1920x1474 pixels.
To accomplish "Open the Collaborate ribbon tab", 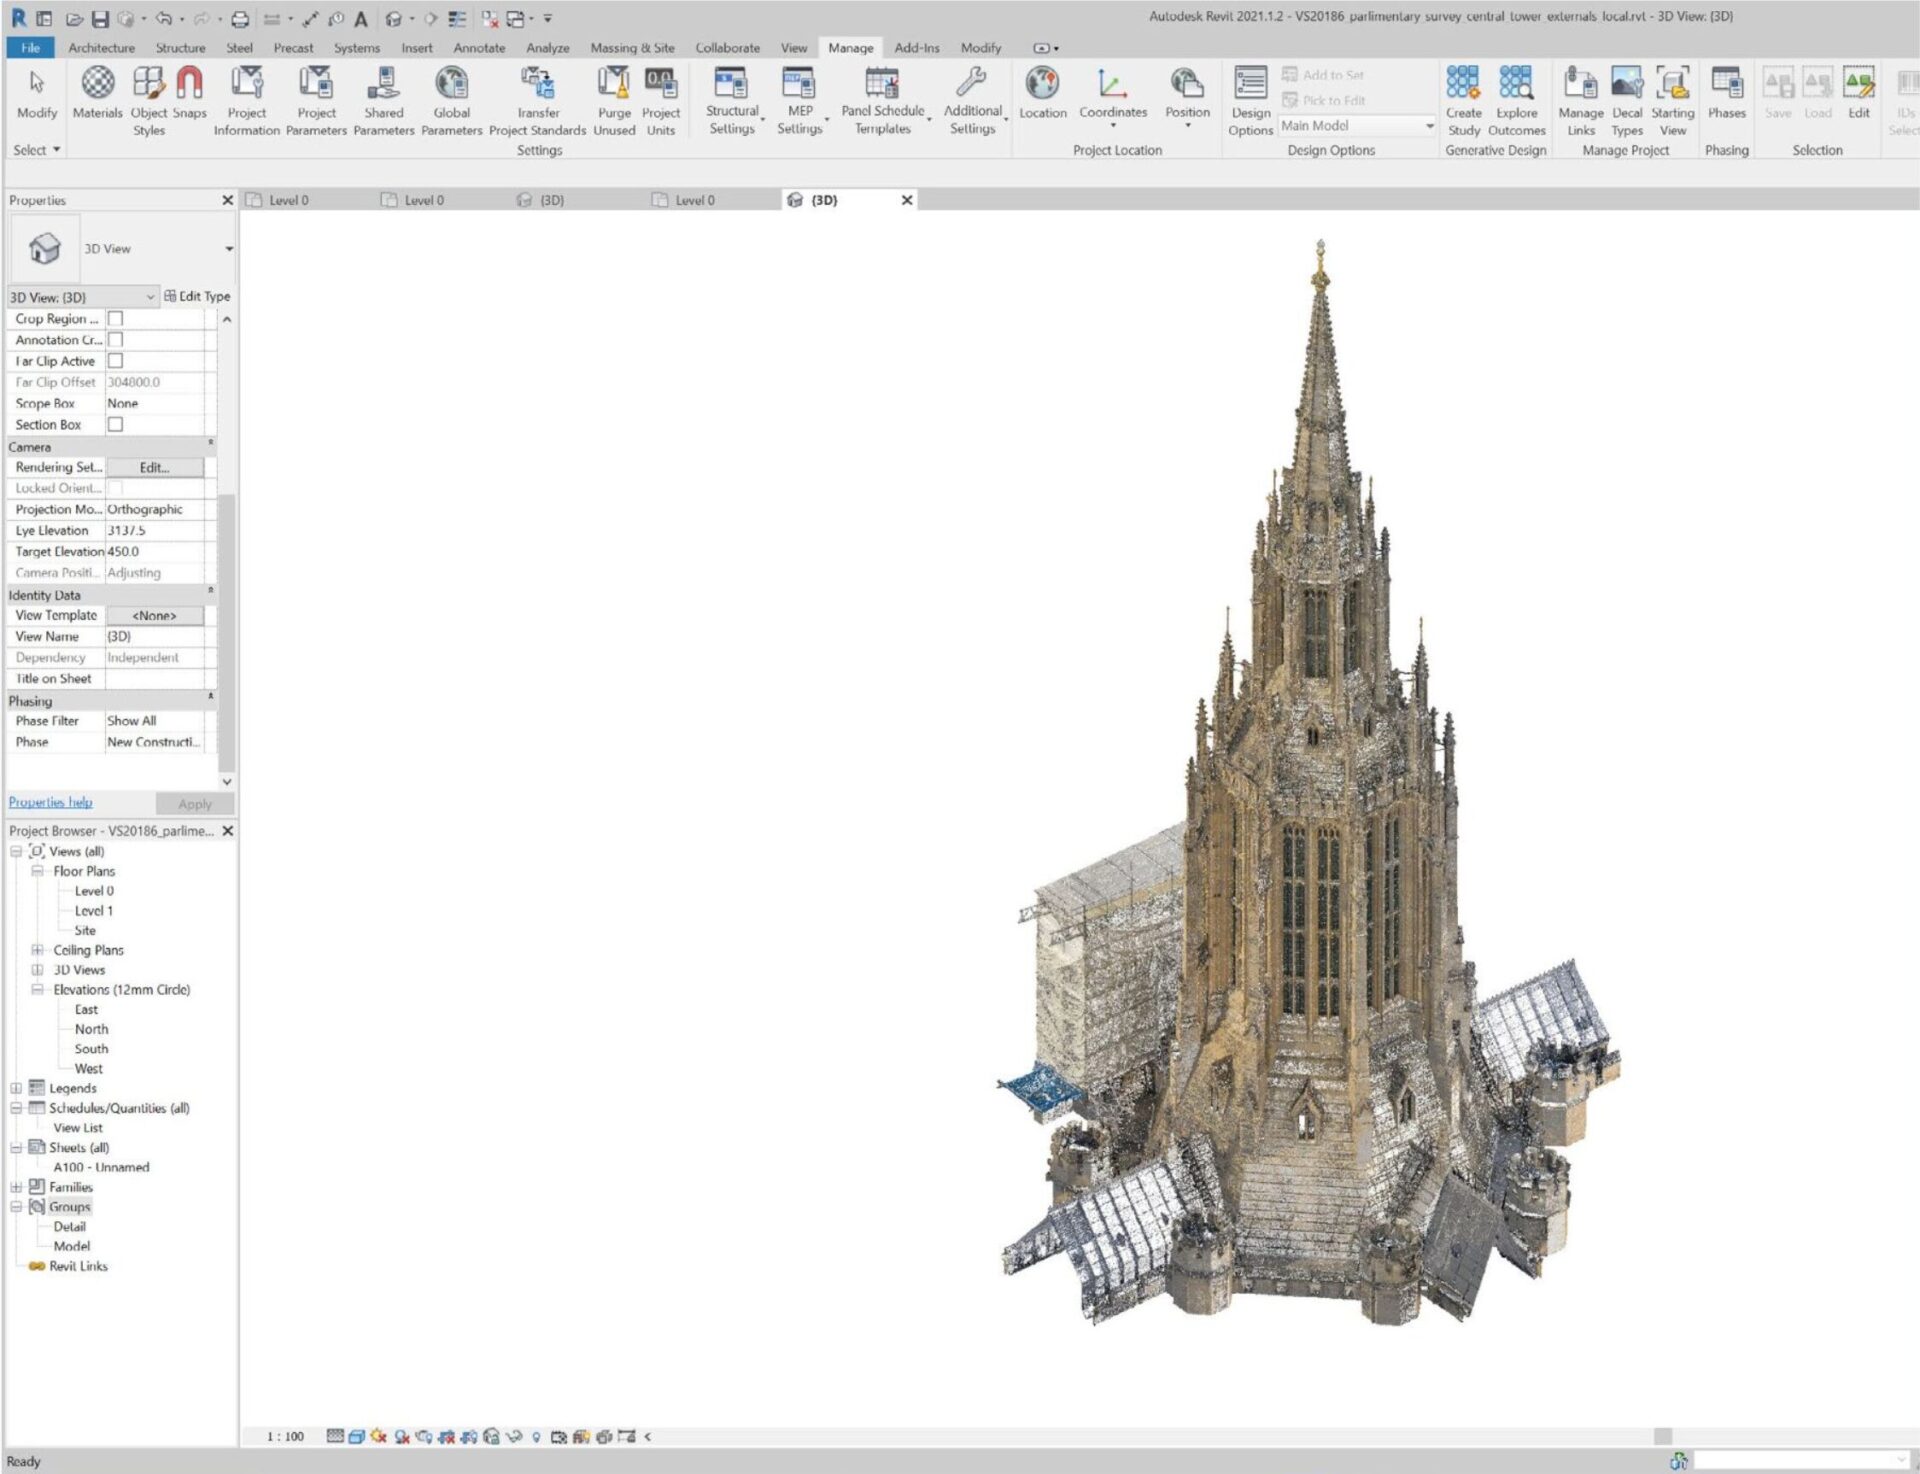I will [x=727, y=48].
